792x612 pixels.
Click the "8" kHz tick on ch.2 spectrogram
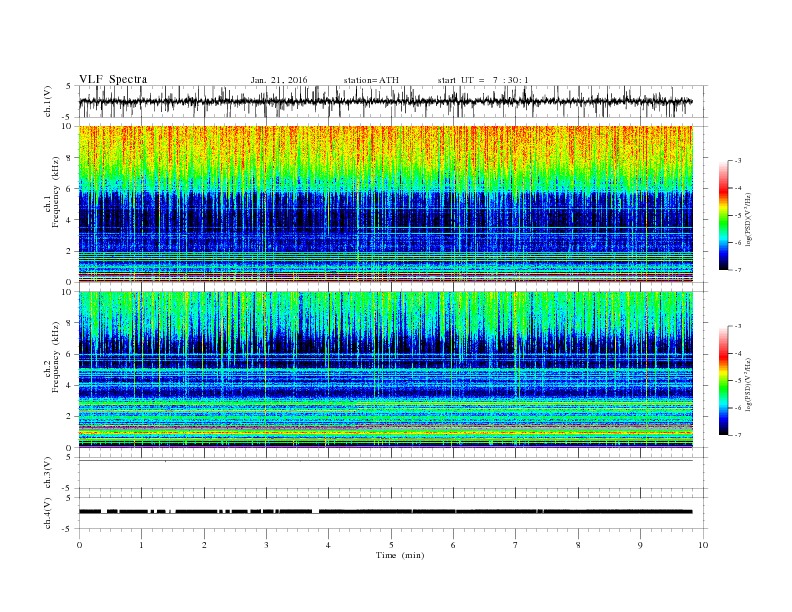point(69,323)
